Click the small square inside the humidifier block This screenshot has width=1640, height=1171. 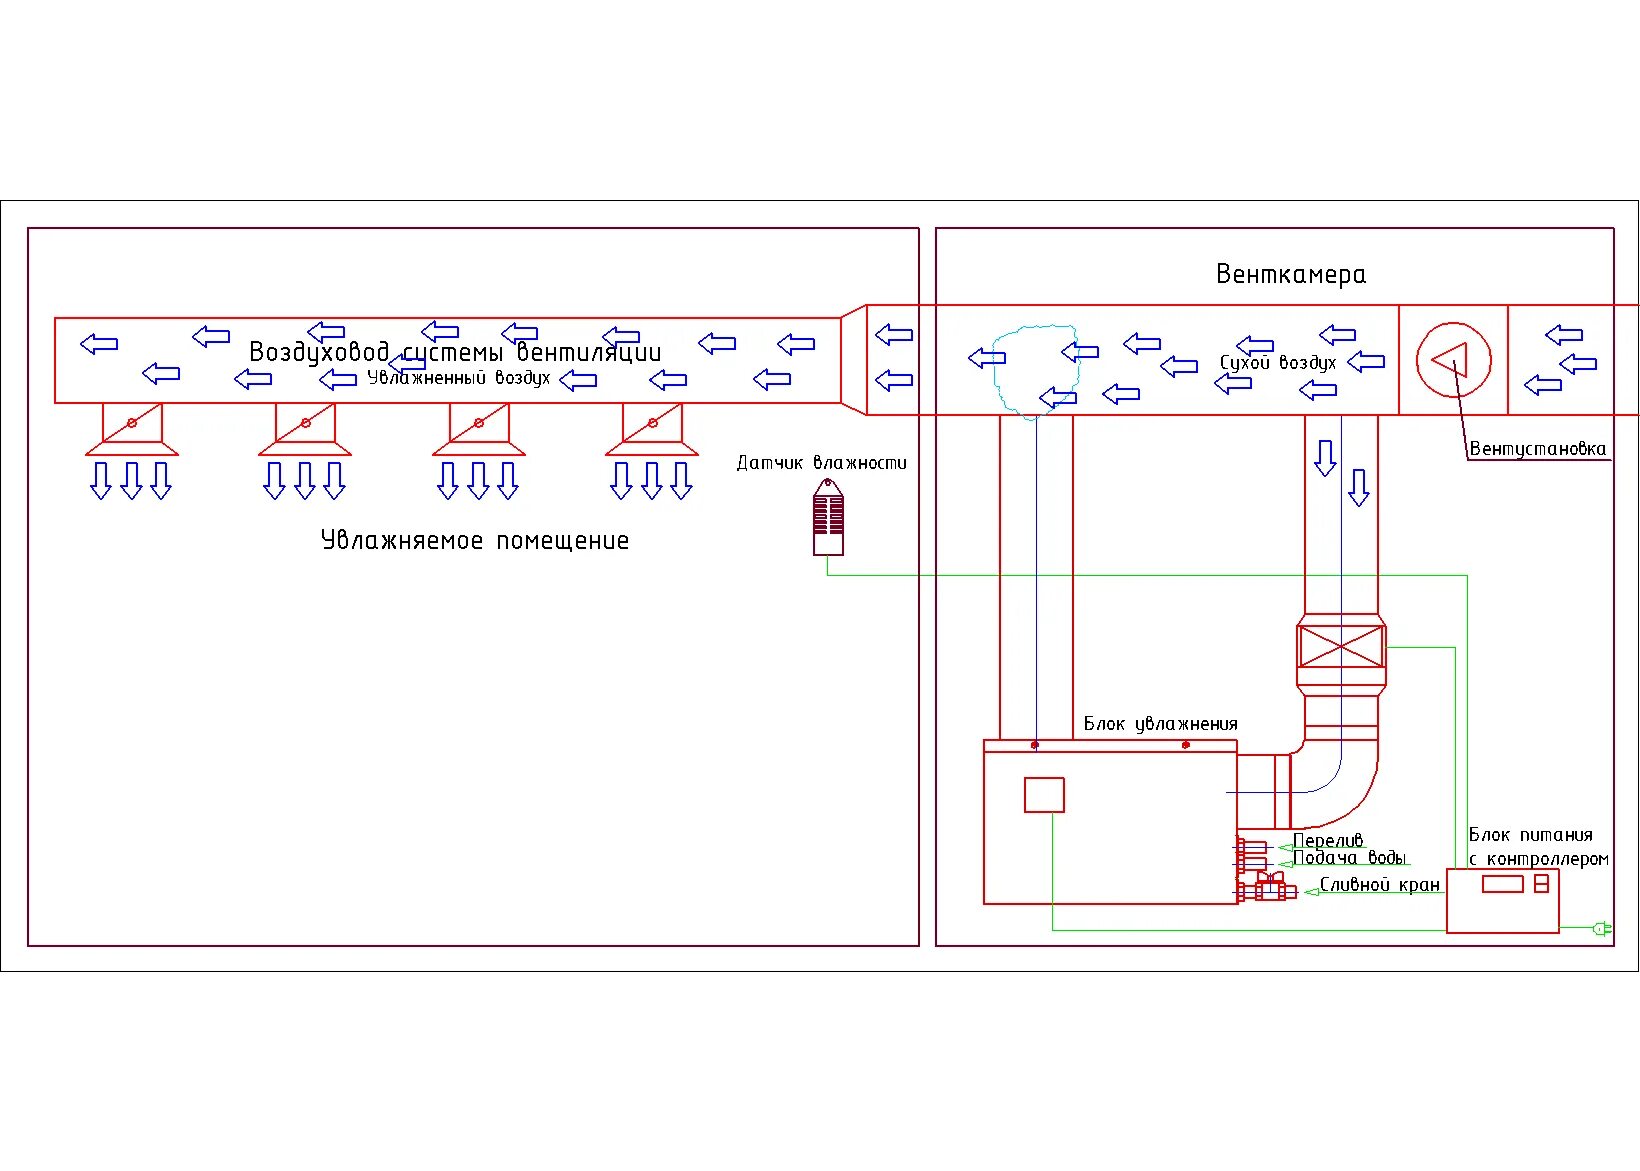click(x=1044, y=795)
